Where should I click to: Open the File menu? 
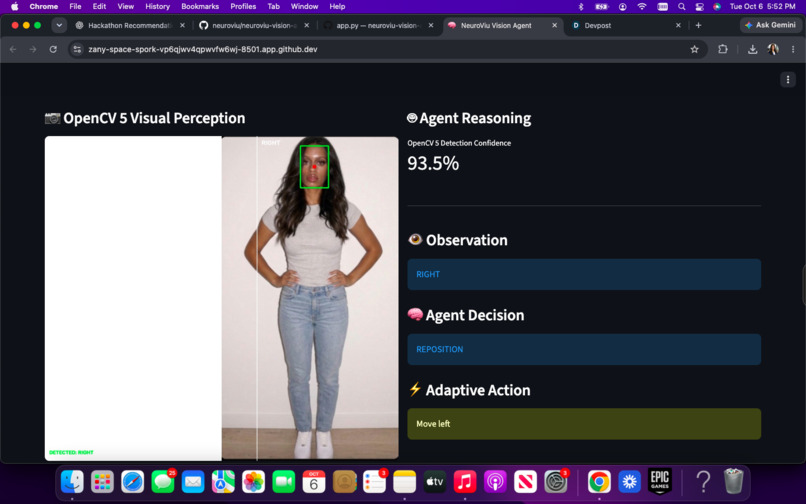pos(75,6)
